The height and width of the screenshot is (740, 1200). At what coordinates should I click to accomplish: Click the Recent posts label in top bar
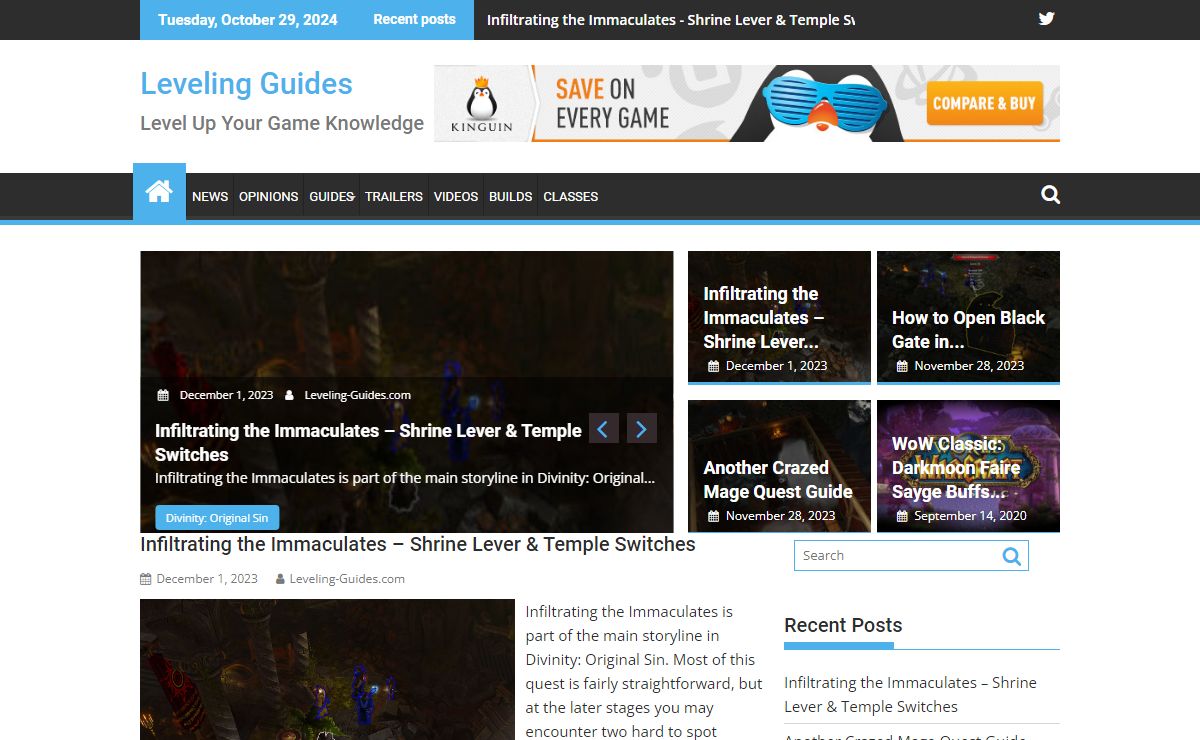click(414, 20)
